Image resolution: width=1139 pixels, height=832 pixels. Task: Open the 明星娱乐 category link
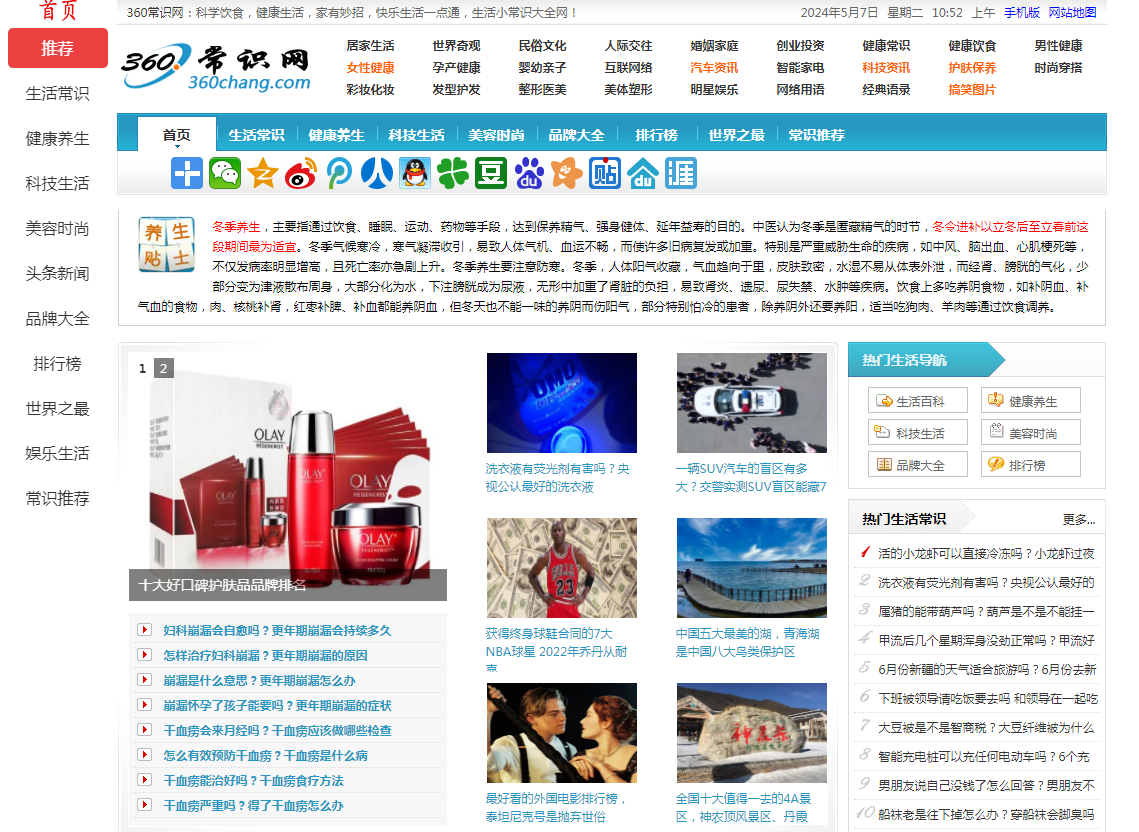[714, 90]
